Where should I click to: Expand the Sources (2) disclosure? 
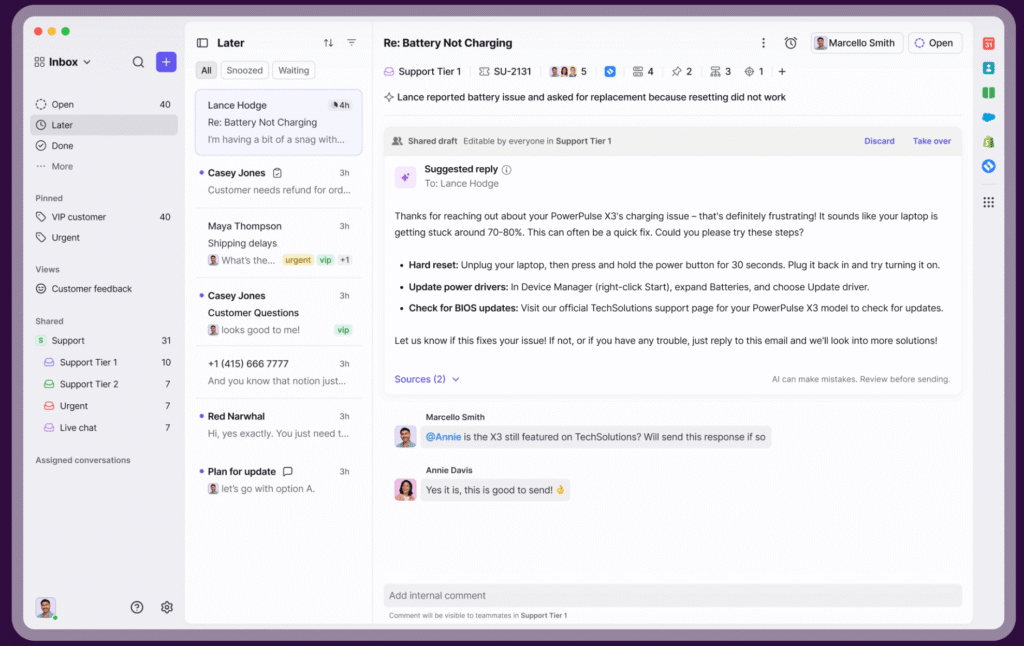pyautogui.click(x=427, y=379)
